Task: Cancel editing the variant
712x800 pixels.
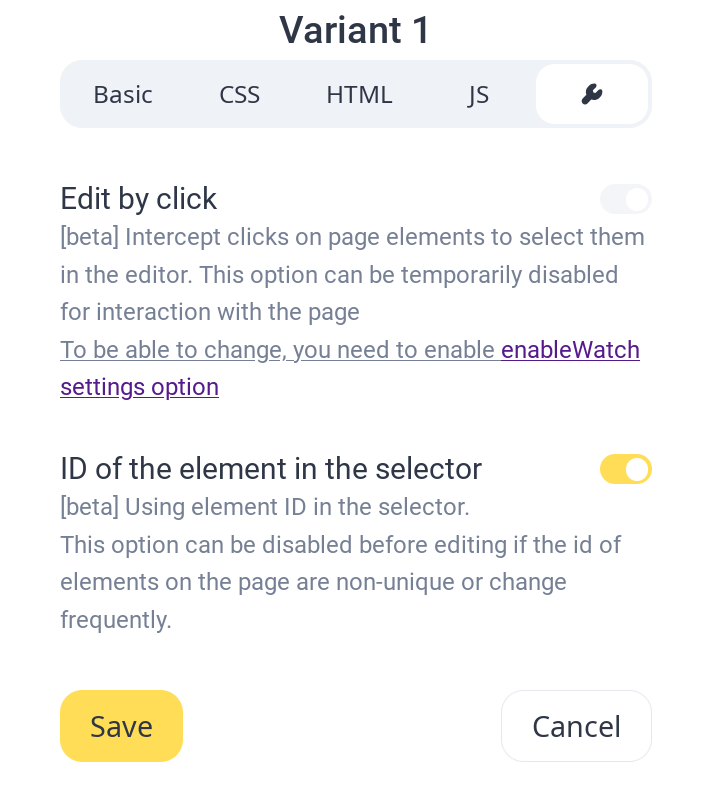Action: (x=576, y=726)
